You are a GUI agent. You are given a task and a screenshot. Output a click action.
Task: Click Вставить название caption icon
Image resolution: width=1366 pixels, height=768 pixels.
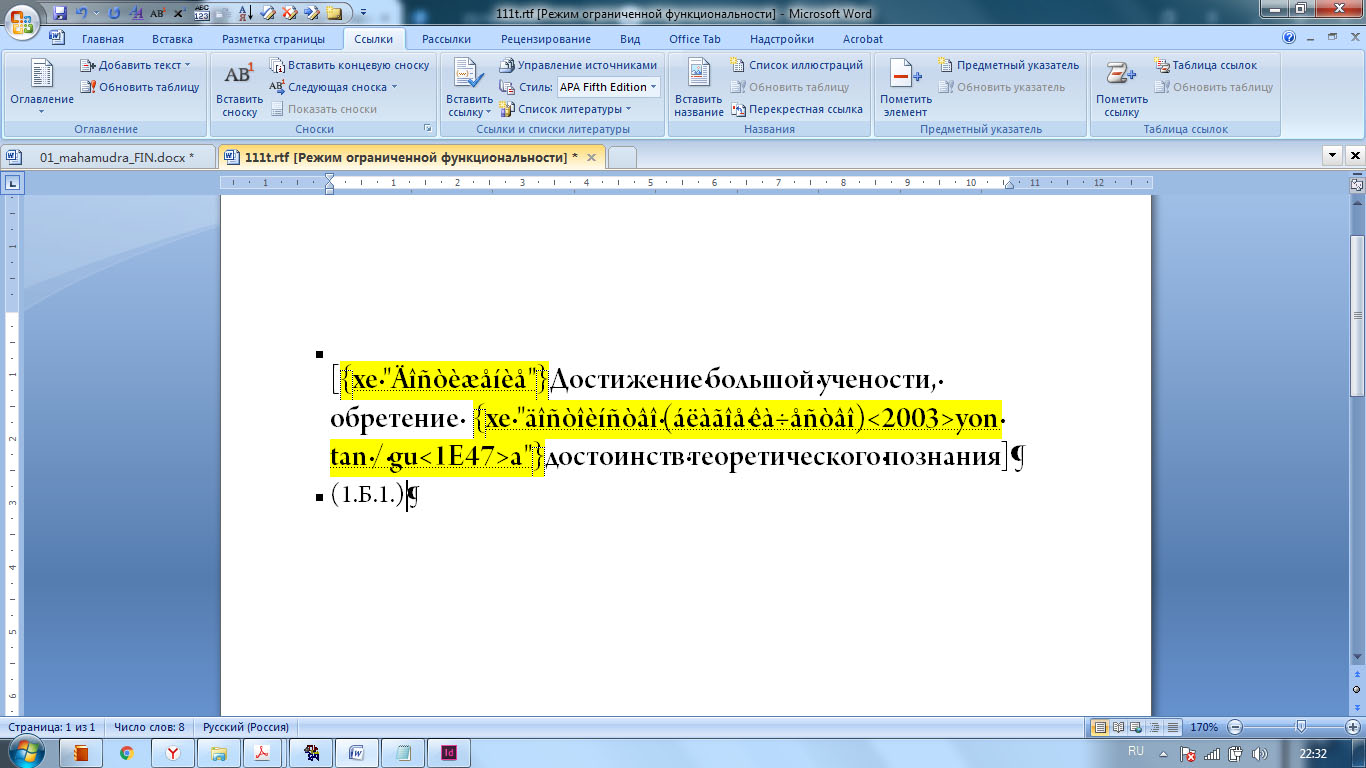(x=699, y=87)
